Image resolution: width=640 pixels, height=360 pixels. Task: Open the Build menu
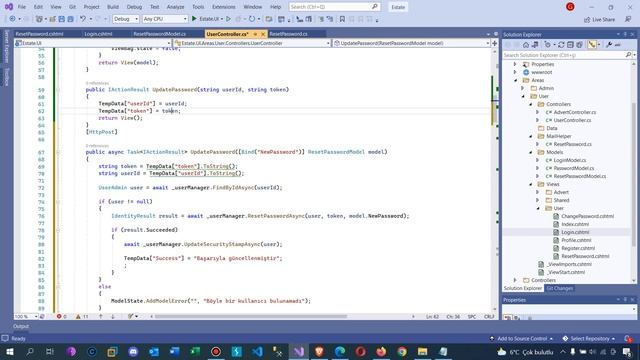(x=113, y=7)
